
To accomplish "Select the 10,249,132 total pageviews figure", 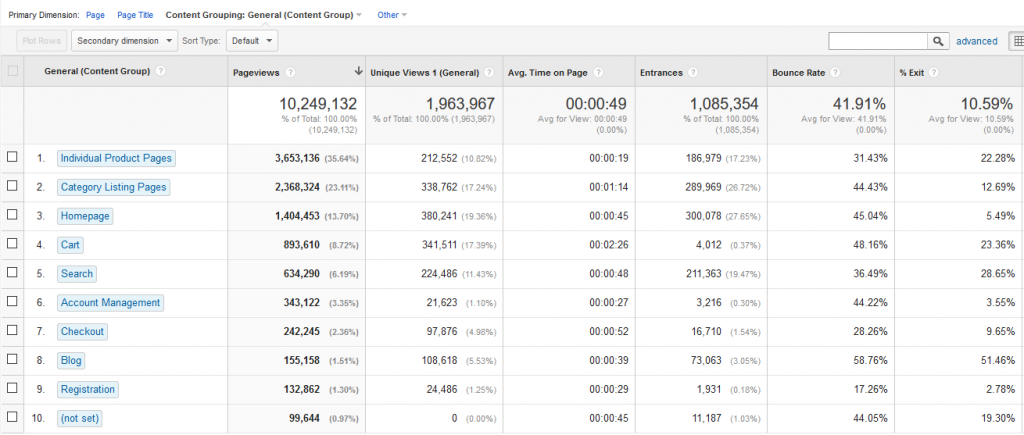I will [318, 104].
